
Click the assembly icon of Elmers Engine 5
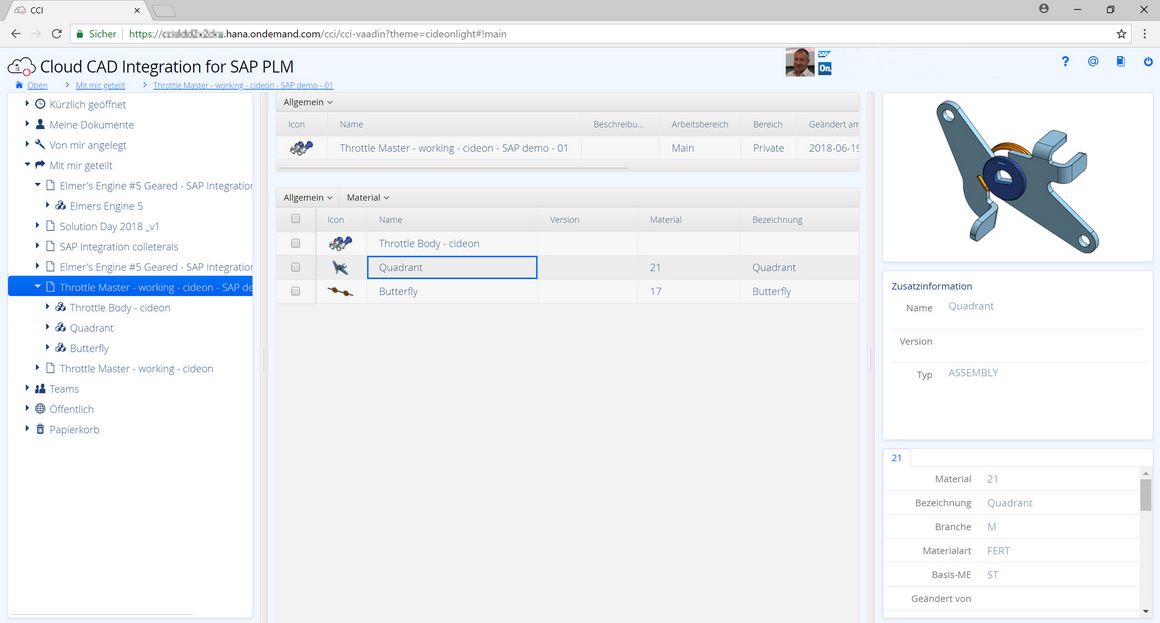tap(61, 205)
